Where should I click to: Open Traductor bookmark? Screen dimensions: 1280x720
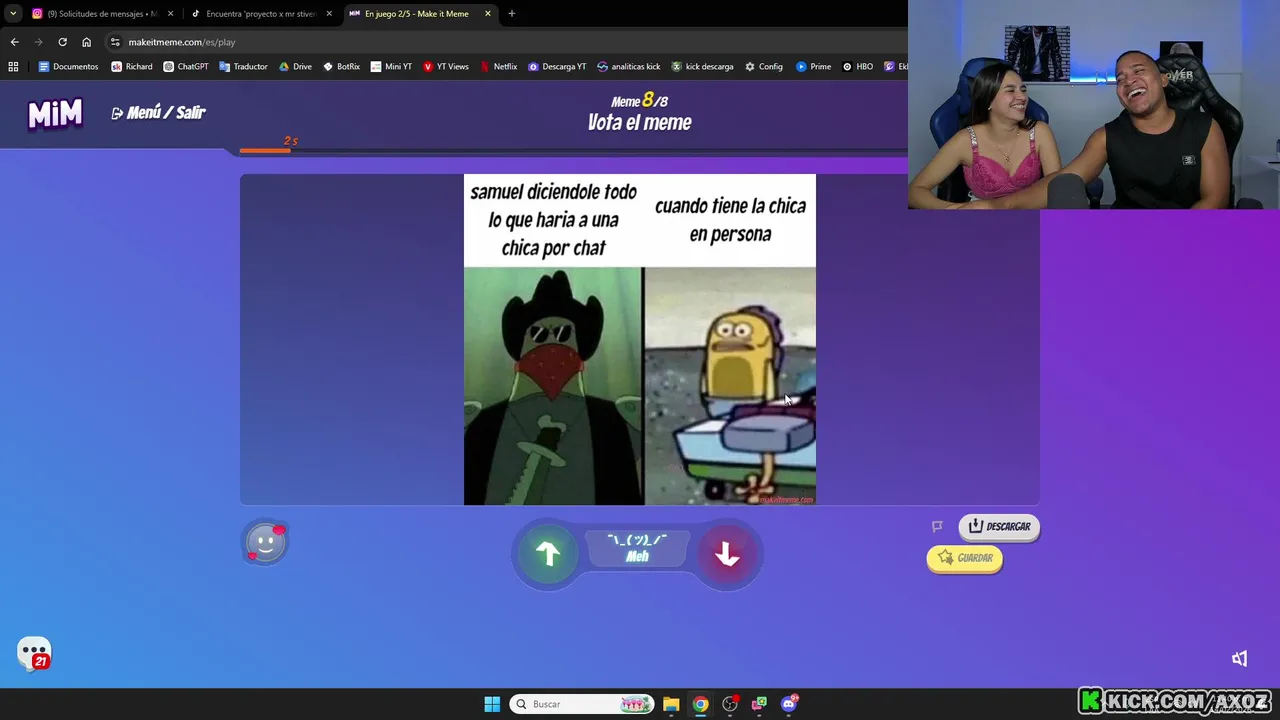243,67
